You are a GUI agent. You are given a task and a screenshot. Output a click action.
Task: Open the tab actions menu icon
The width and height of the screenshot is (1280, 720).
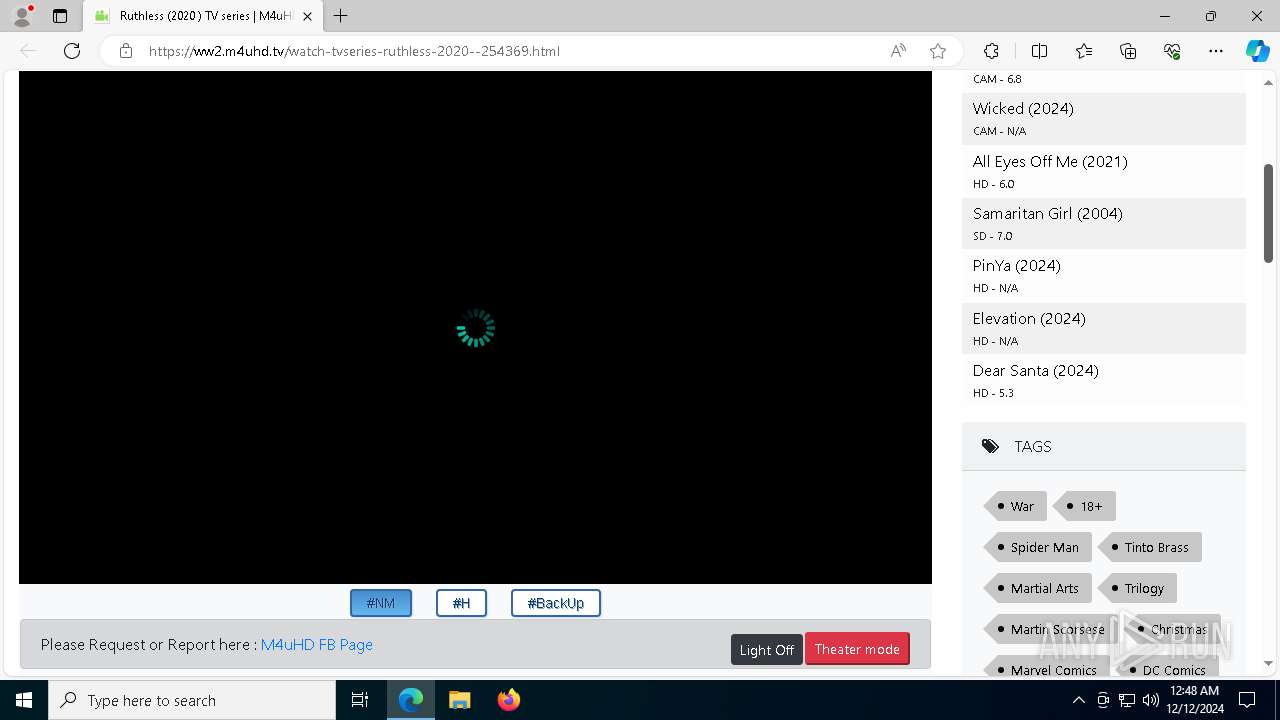(60, 16)
